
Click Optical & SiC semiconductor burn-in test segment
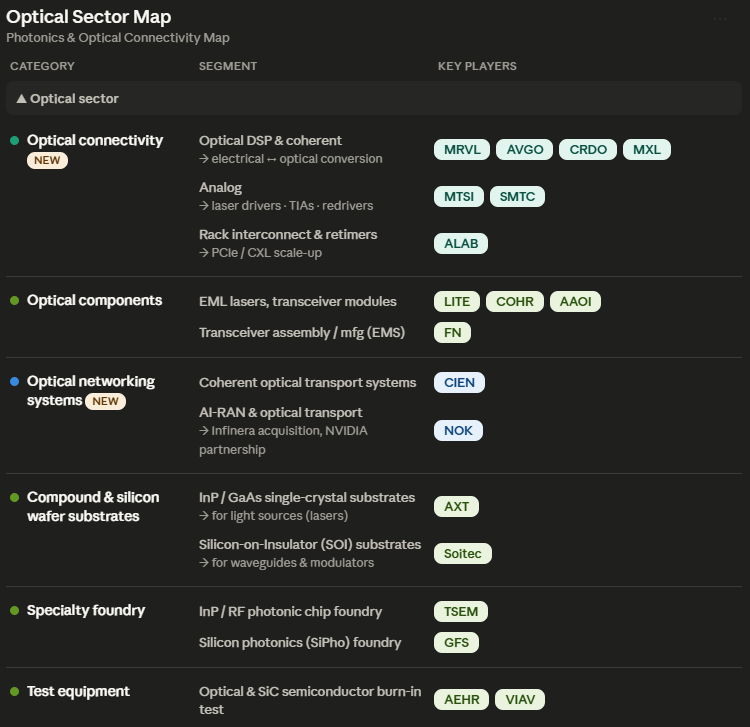310,700
